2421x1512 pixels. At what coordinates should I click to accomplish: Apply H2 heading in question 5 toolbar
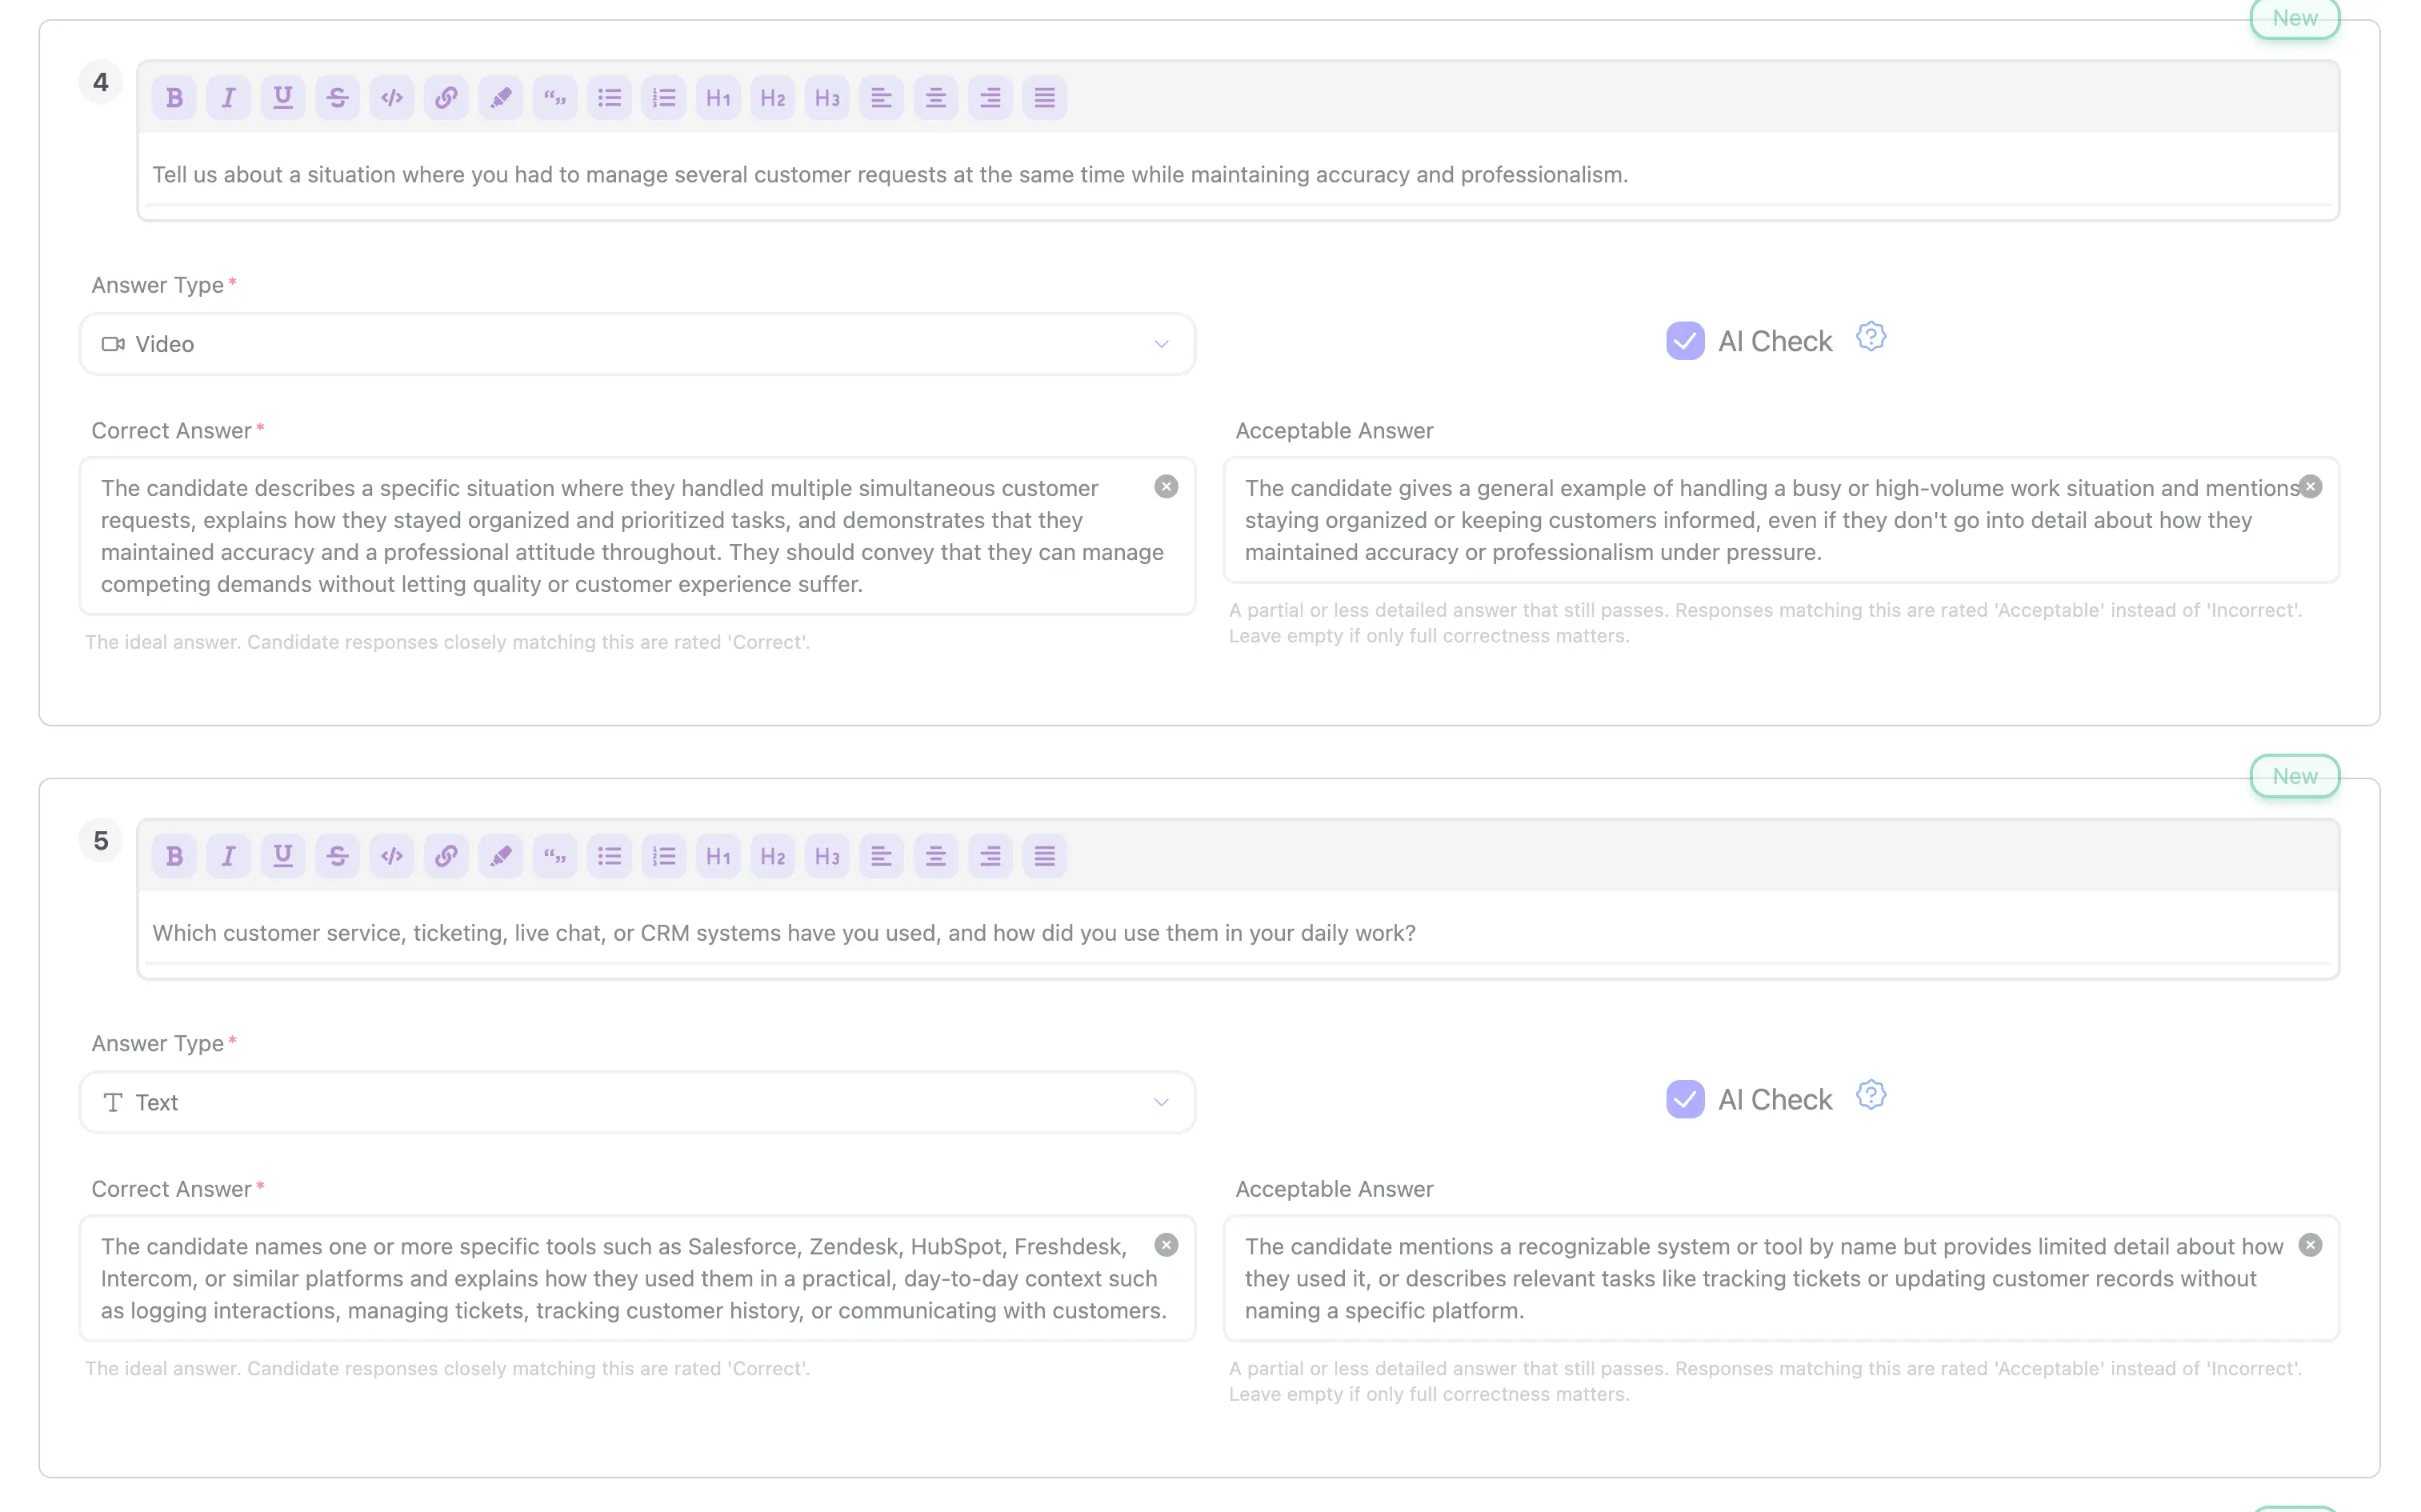(x=773, y=856)
